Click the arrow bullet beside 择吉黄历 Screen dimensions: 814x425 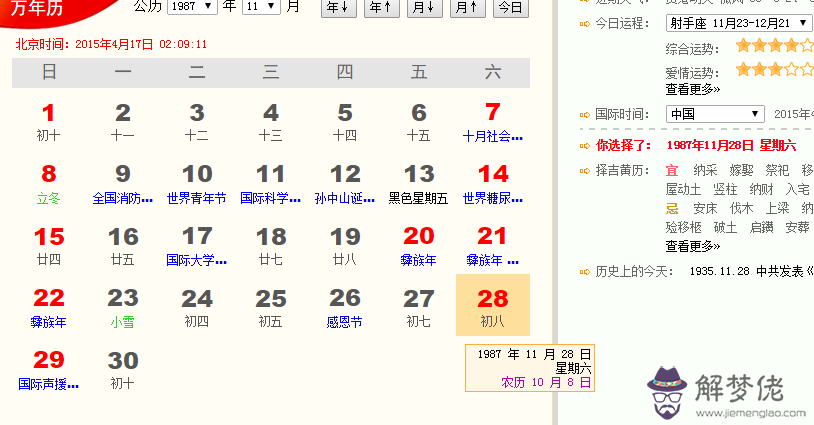[585, 171]
